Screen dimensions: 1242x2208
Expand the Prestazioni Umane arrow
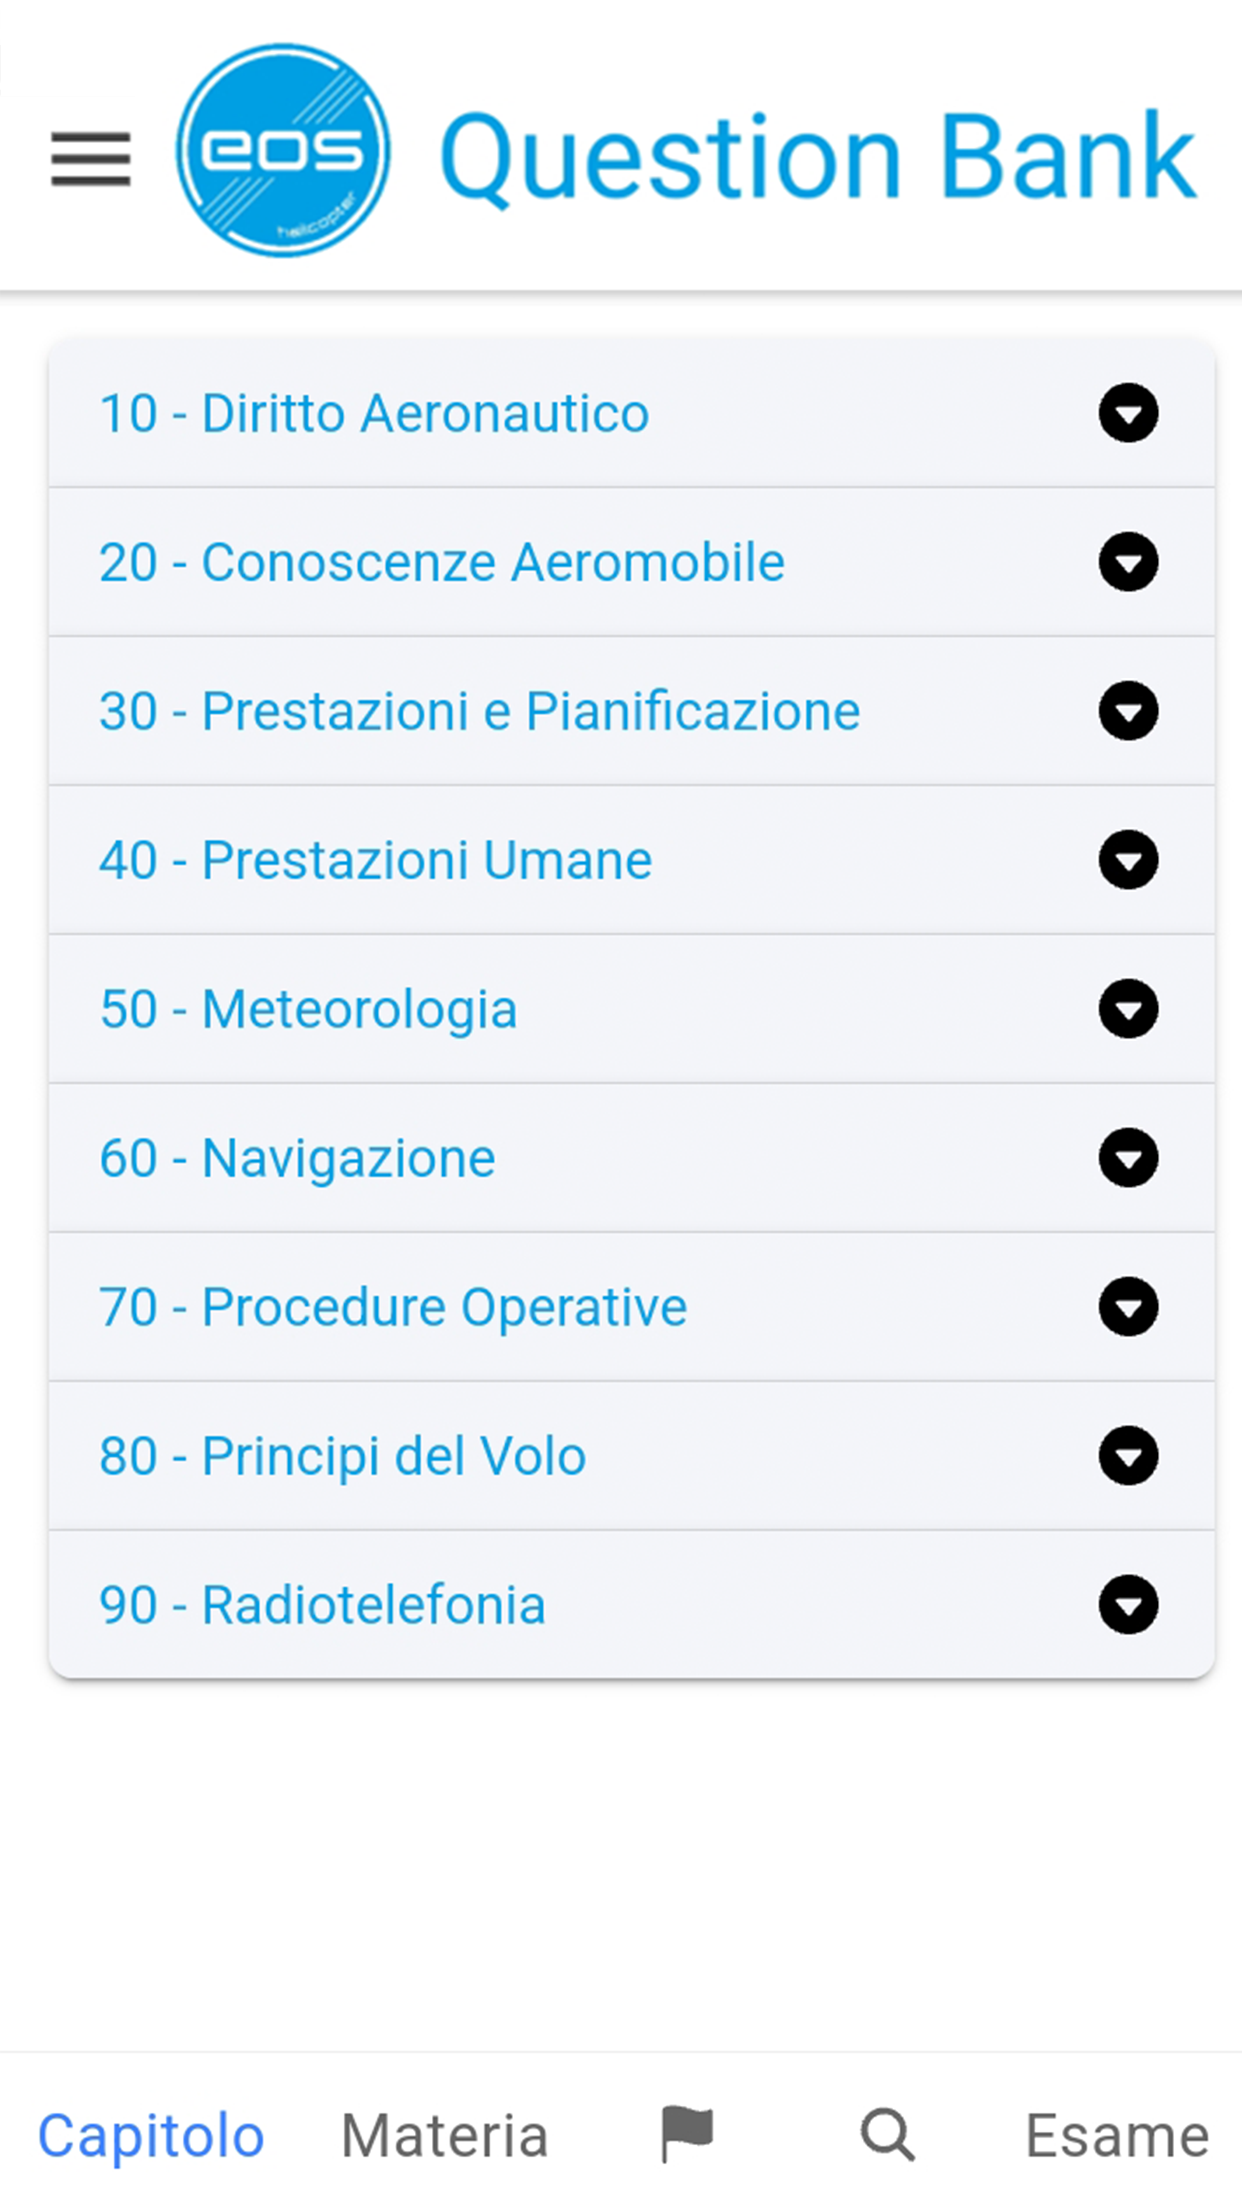pyautogui.click(x=1128, y=860)
